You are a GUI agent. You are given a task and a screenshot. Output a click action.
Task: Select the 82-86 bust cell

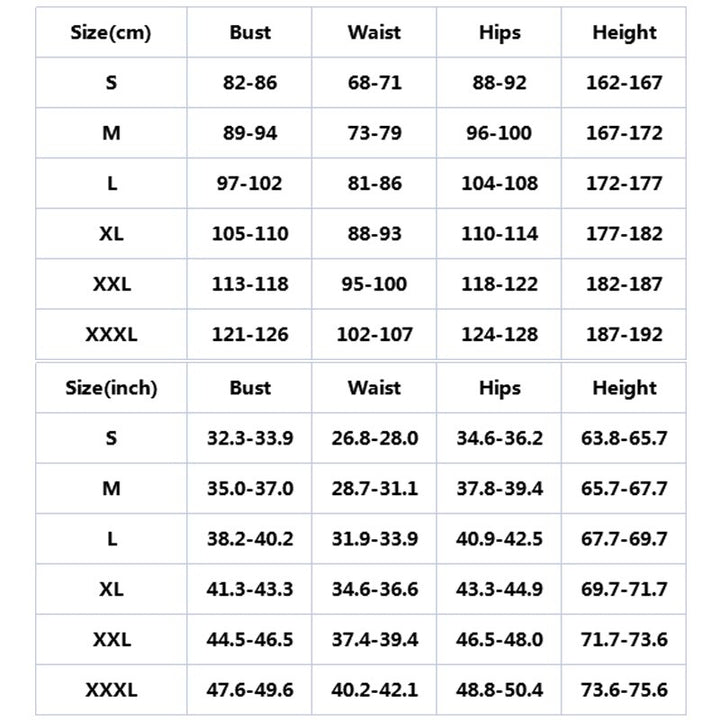point(250,83)
